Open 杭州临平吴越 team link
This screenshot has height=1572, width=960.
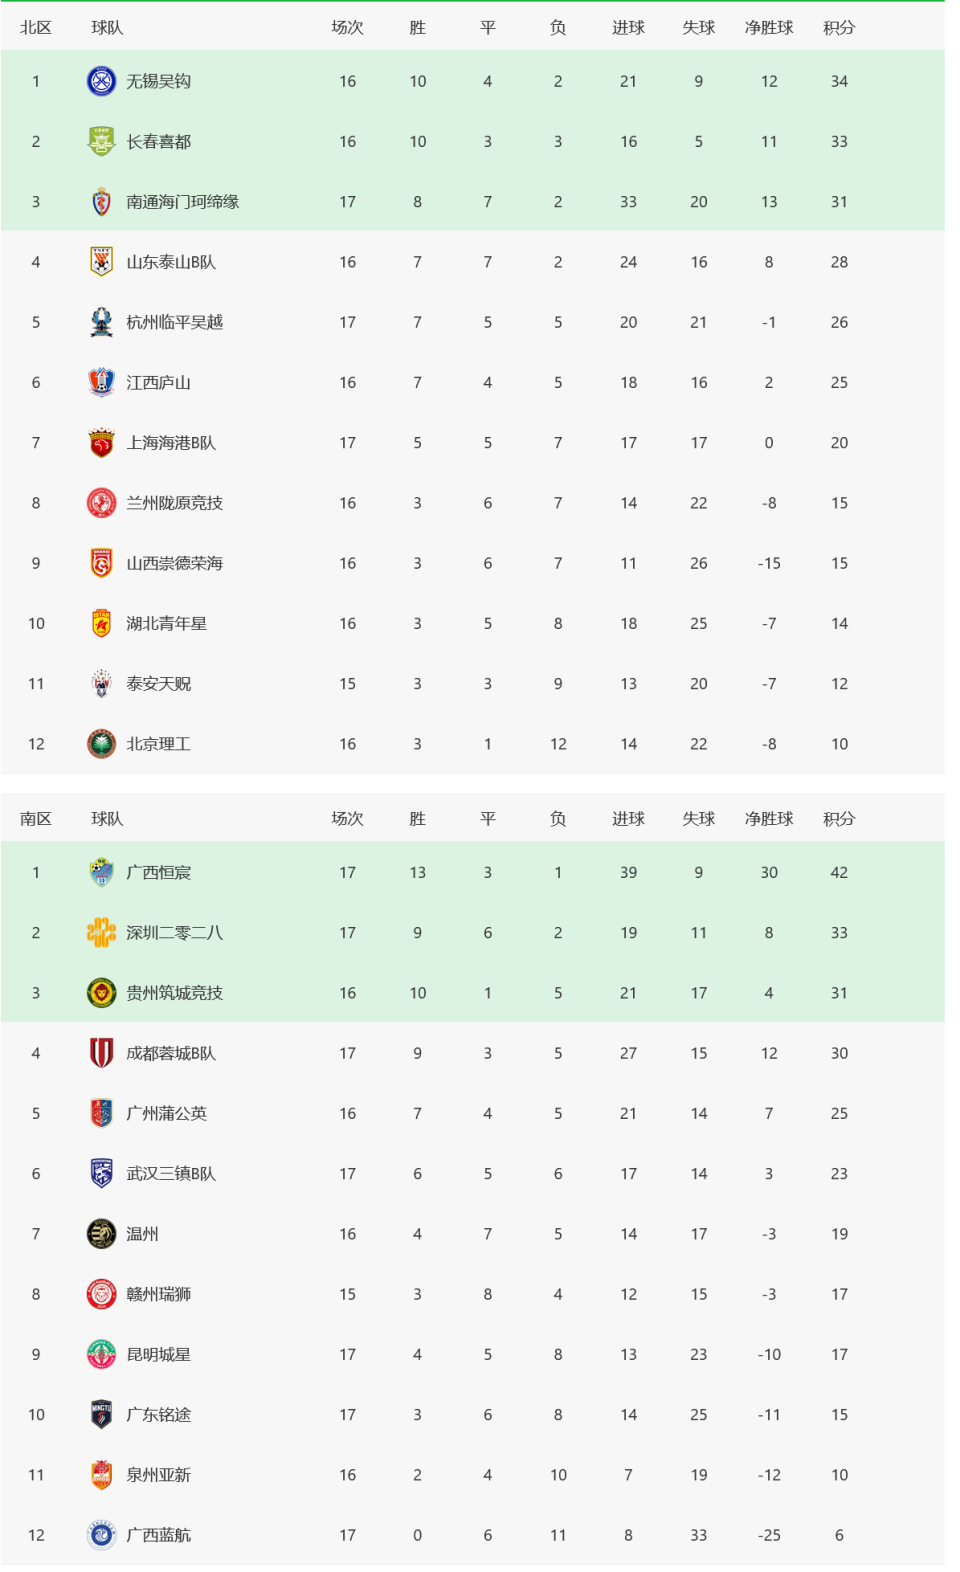coord(174,322)
